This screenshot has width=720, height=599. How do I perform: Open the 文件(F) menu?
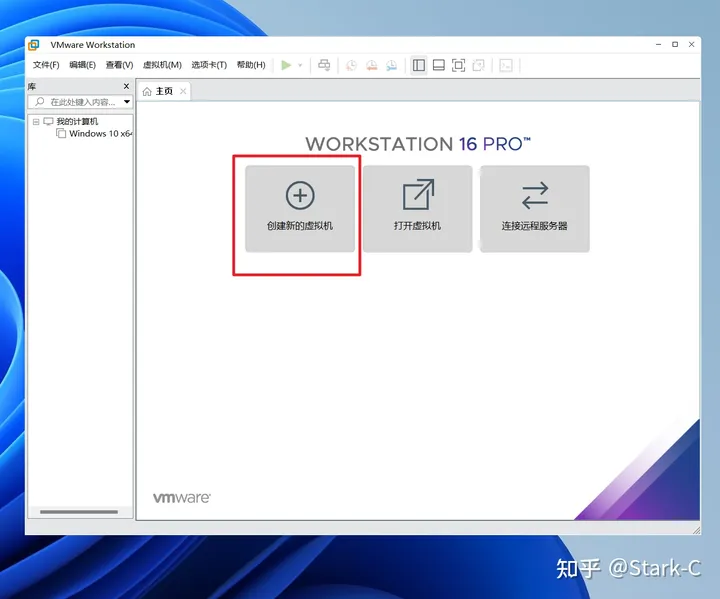tap(46, 65)
